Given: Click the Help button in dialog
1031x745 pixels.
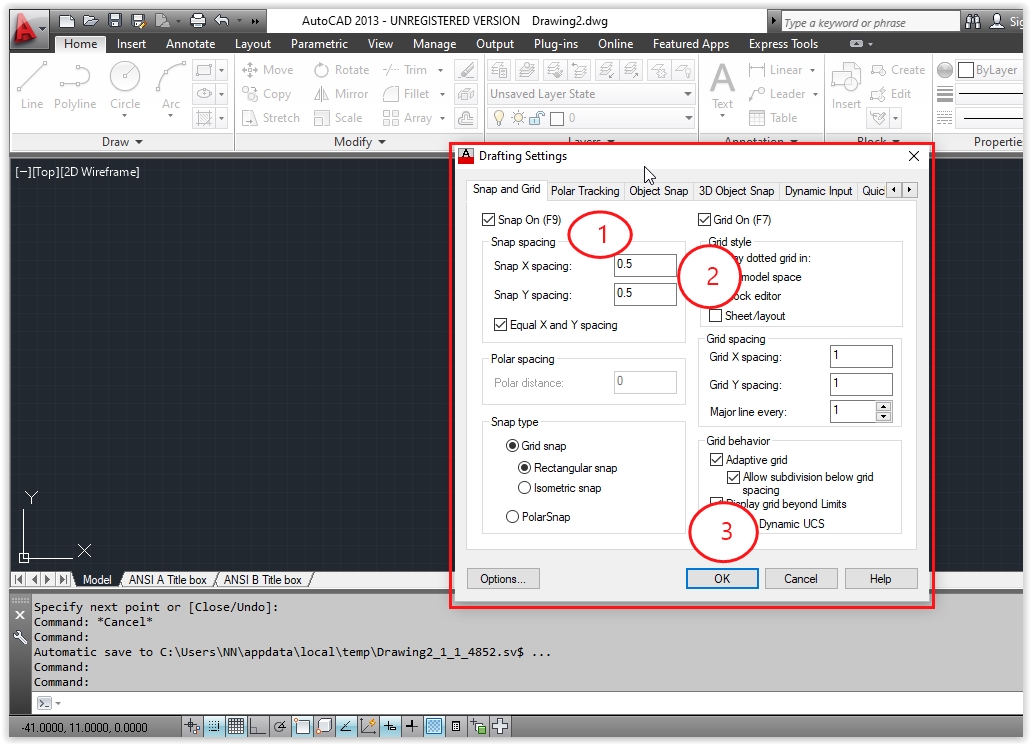Looking at the screenshot, I should [x=880, y=579].
